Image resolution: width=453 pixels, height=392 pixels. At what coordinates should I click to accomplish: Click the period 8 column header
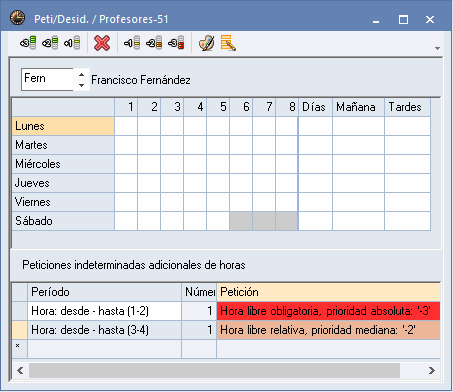pos(287,107)
